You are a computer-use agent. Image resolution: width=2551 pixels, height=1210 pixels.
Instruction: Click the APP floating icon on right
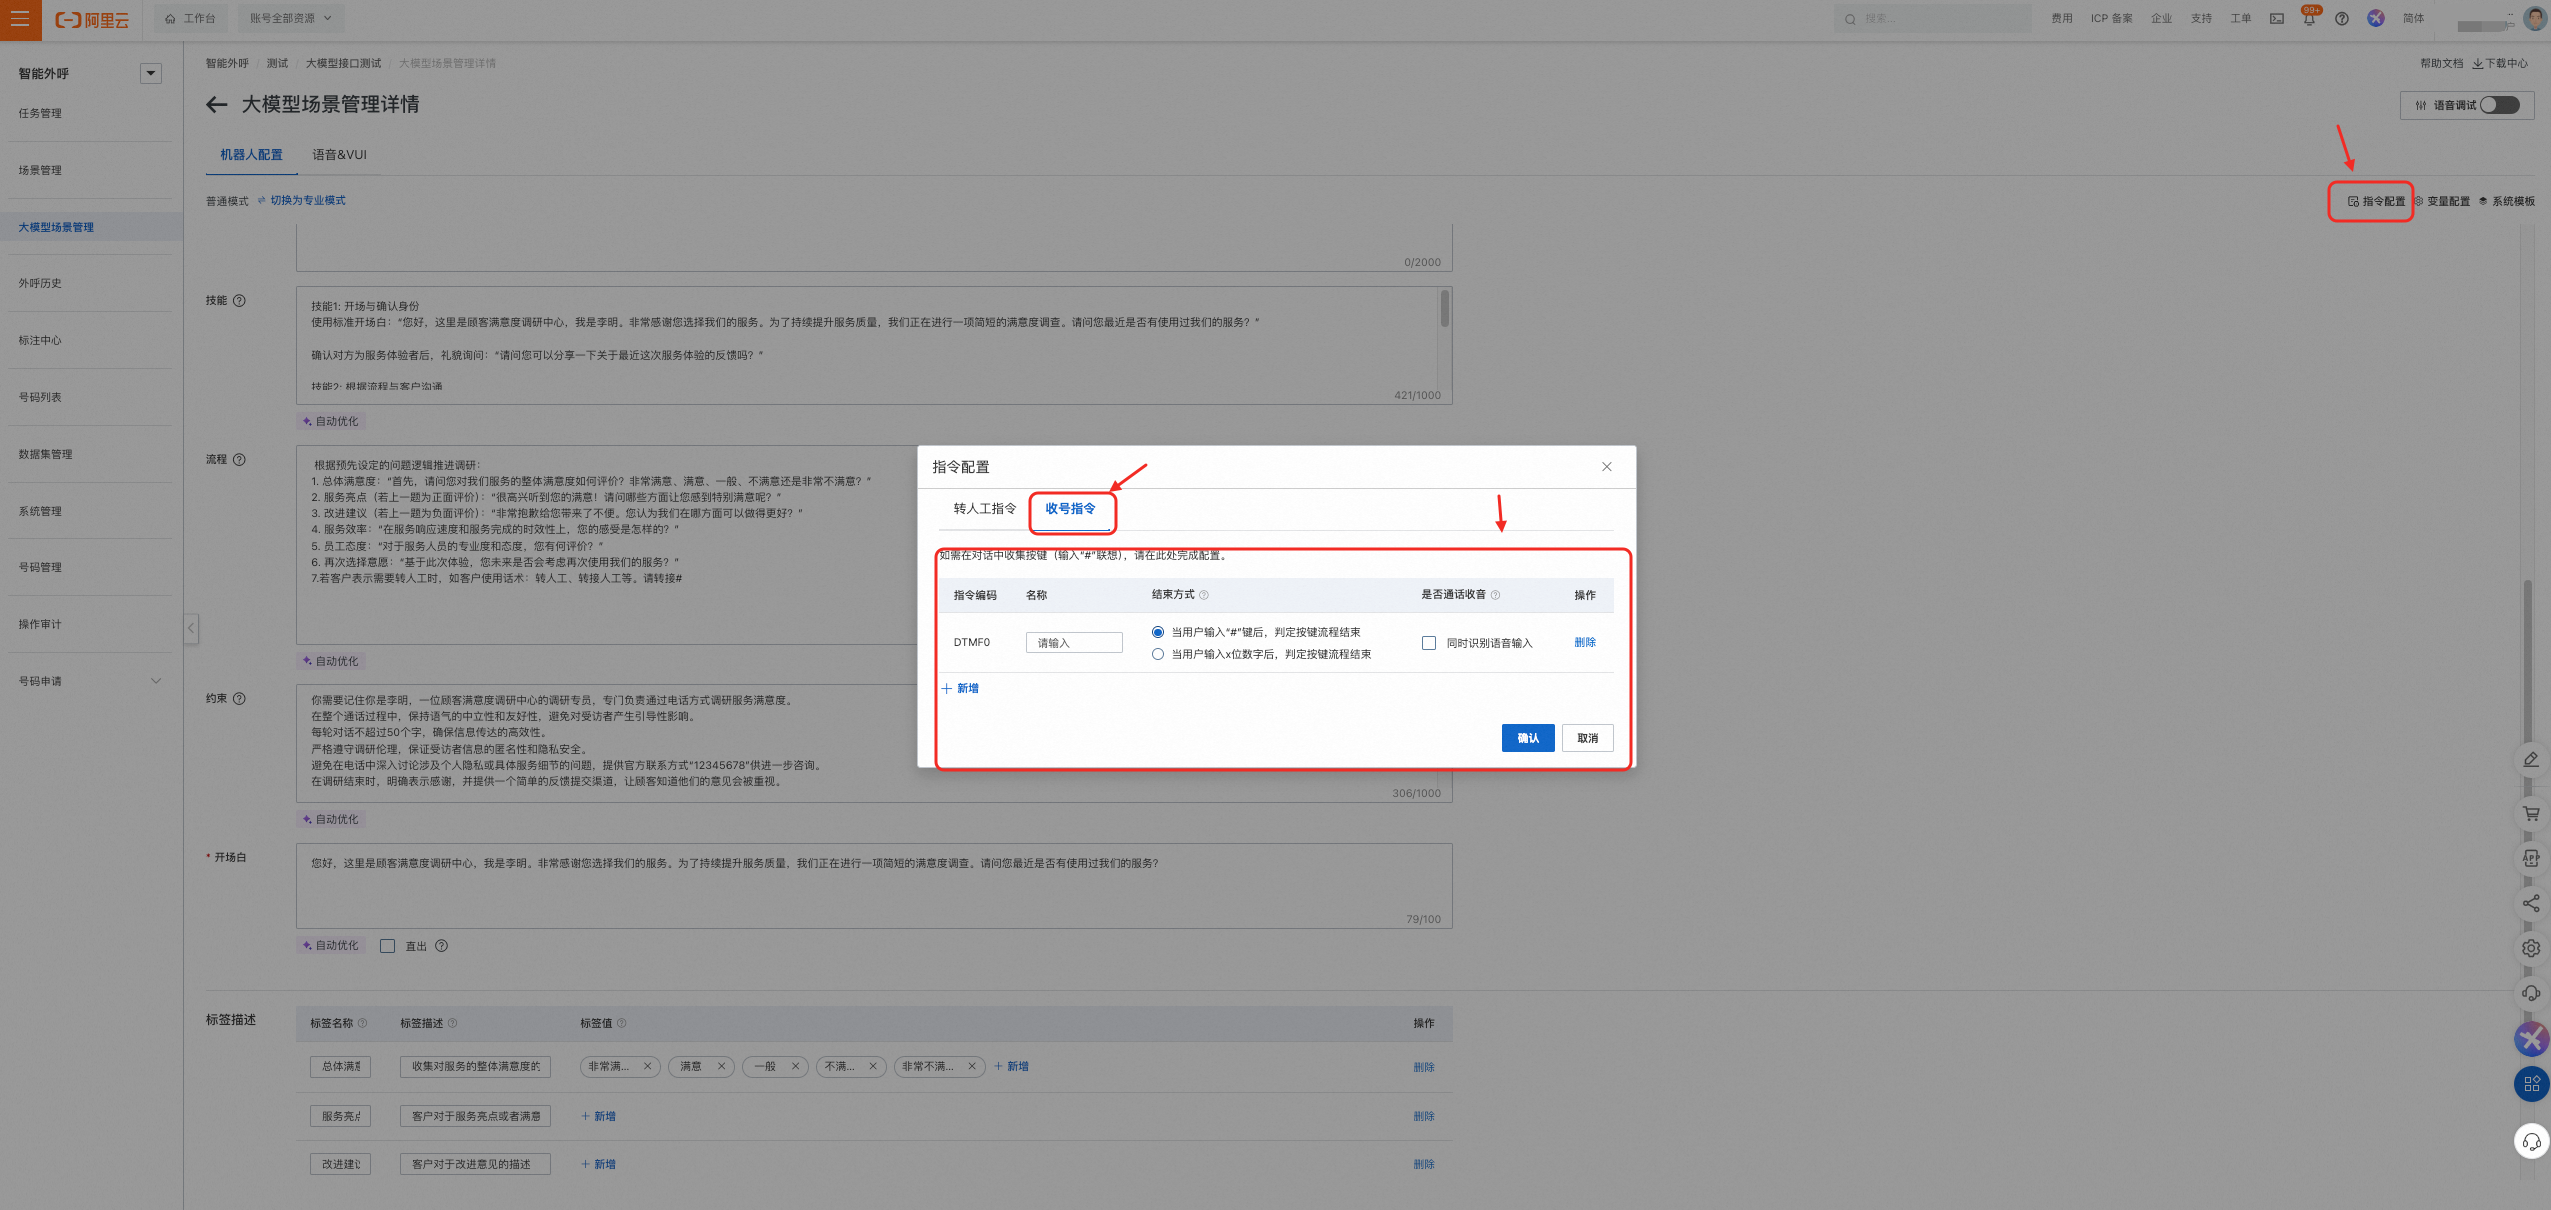(2531, 858)
